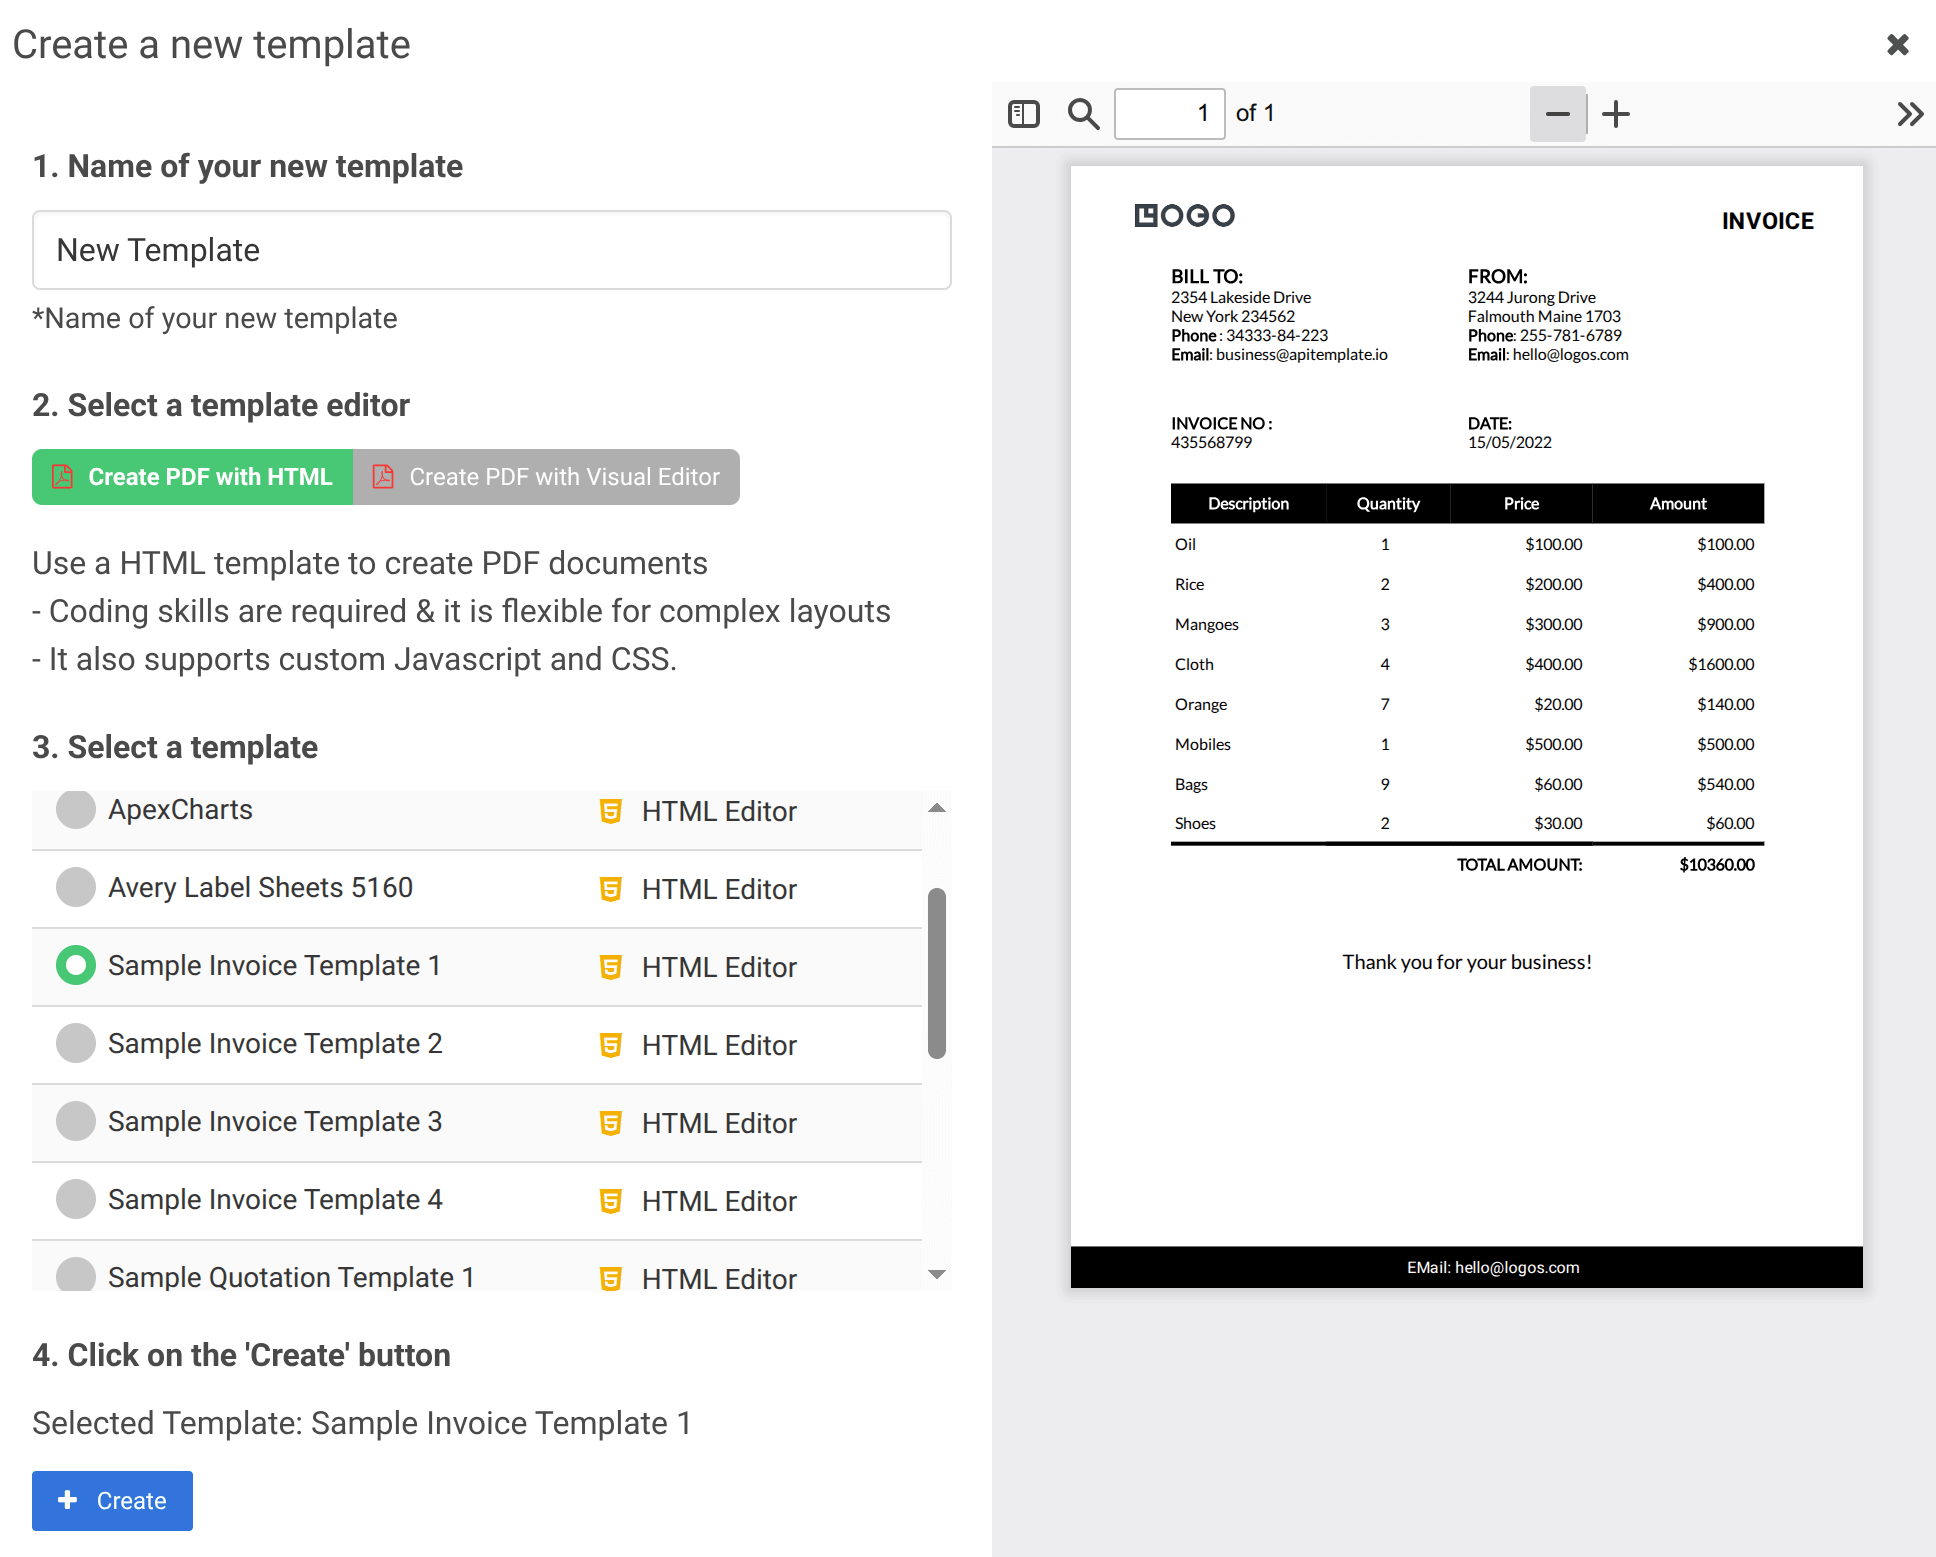This screenshot has width=1936, height=1557.
Task: Click the plus icon on Create button
Action: [68, 1500]
